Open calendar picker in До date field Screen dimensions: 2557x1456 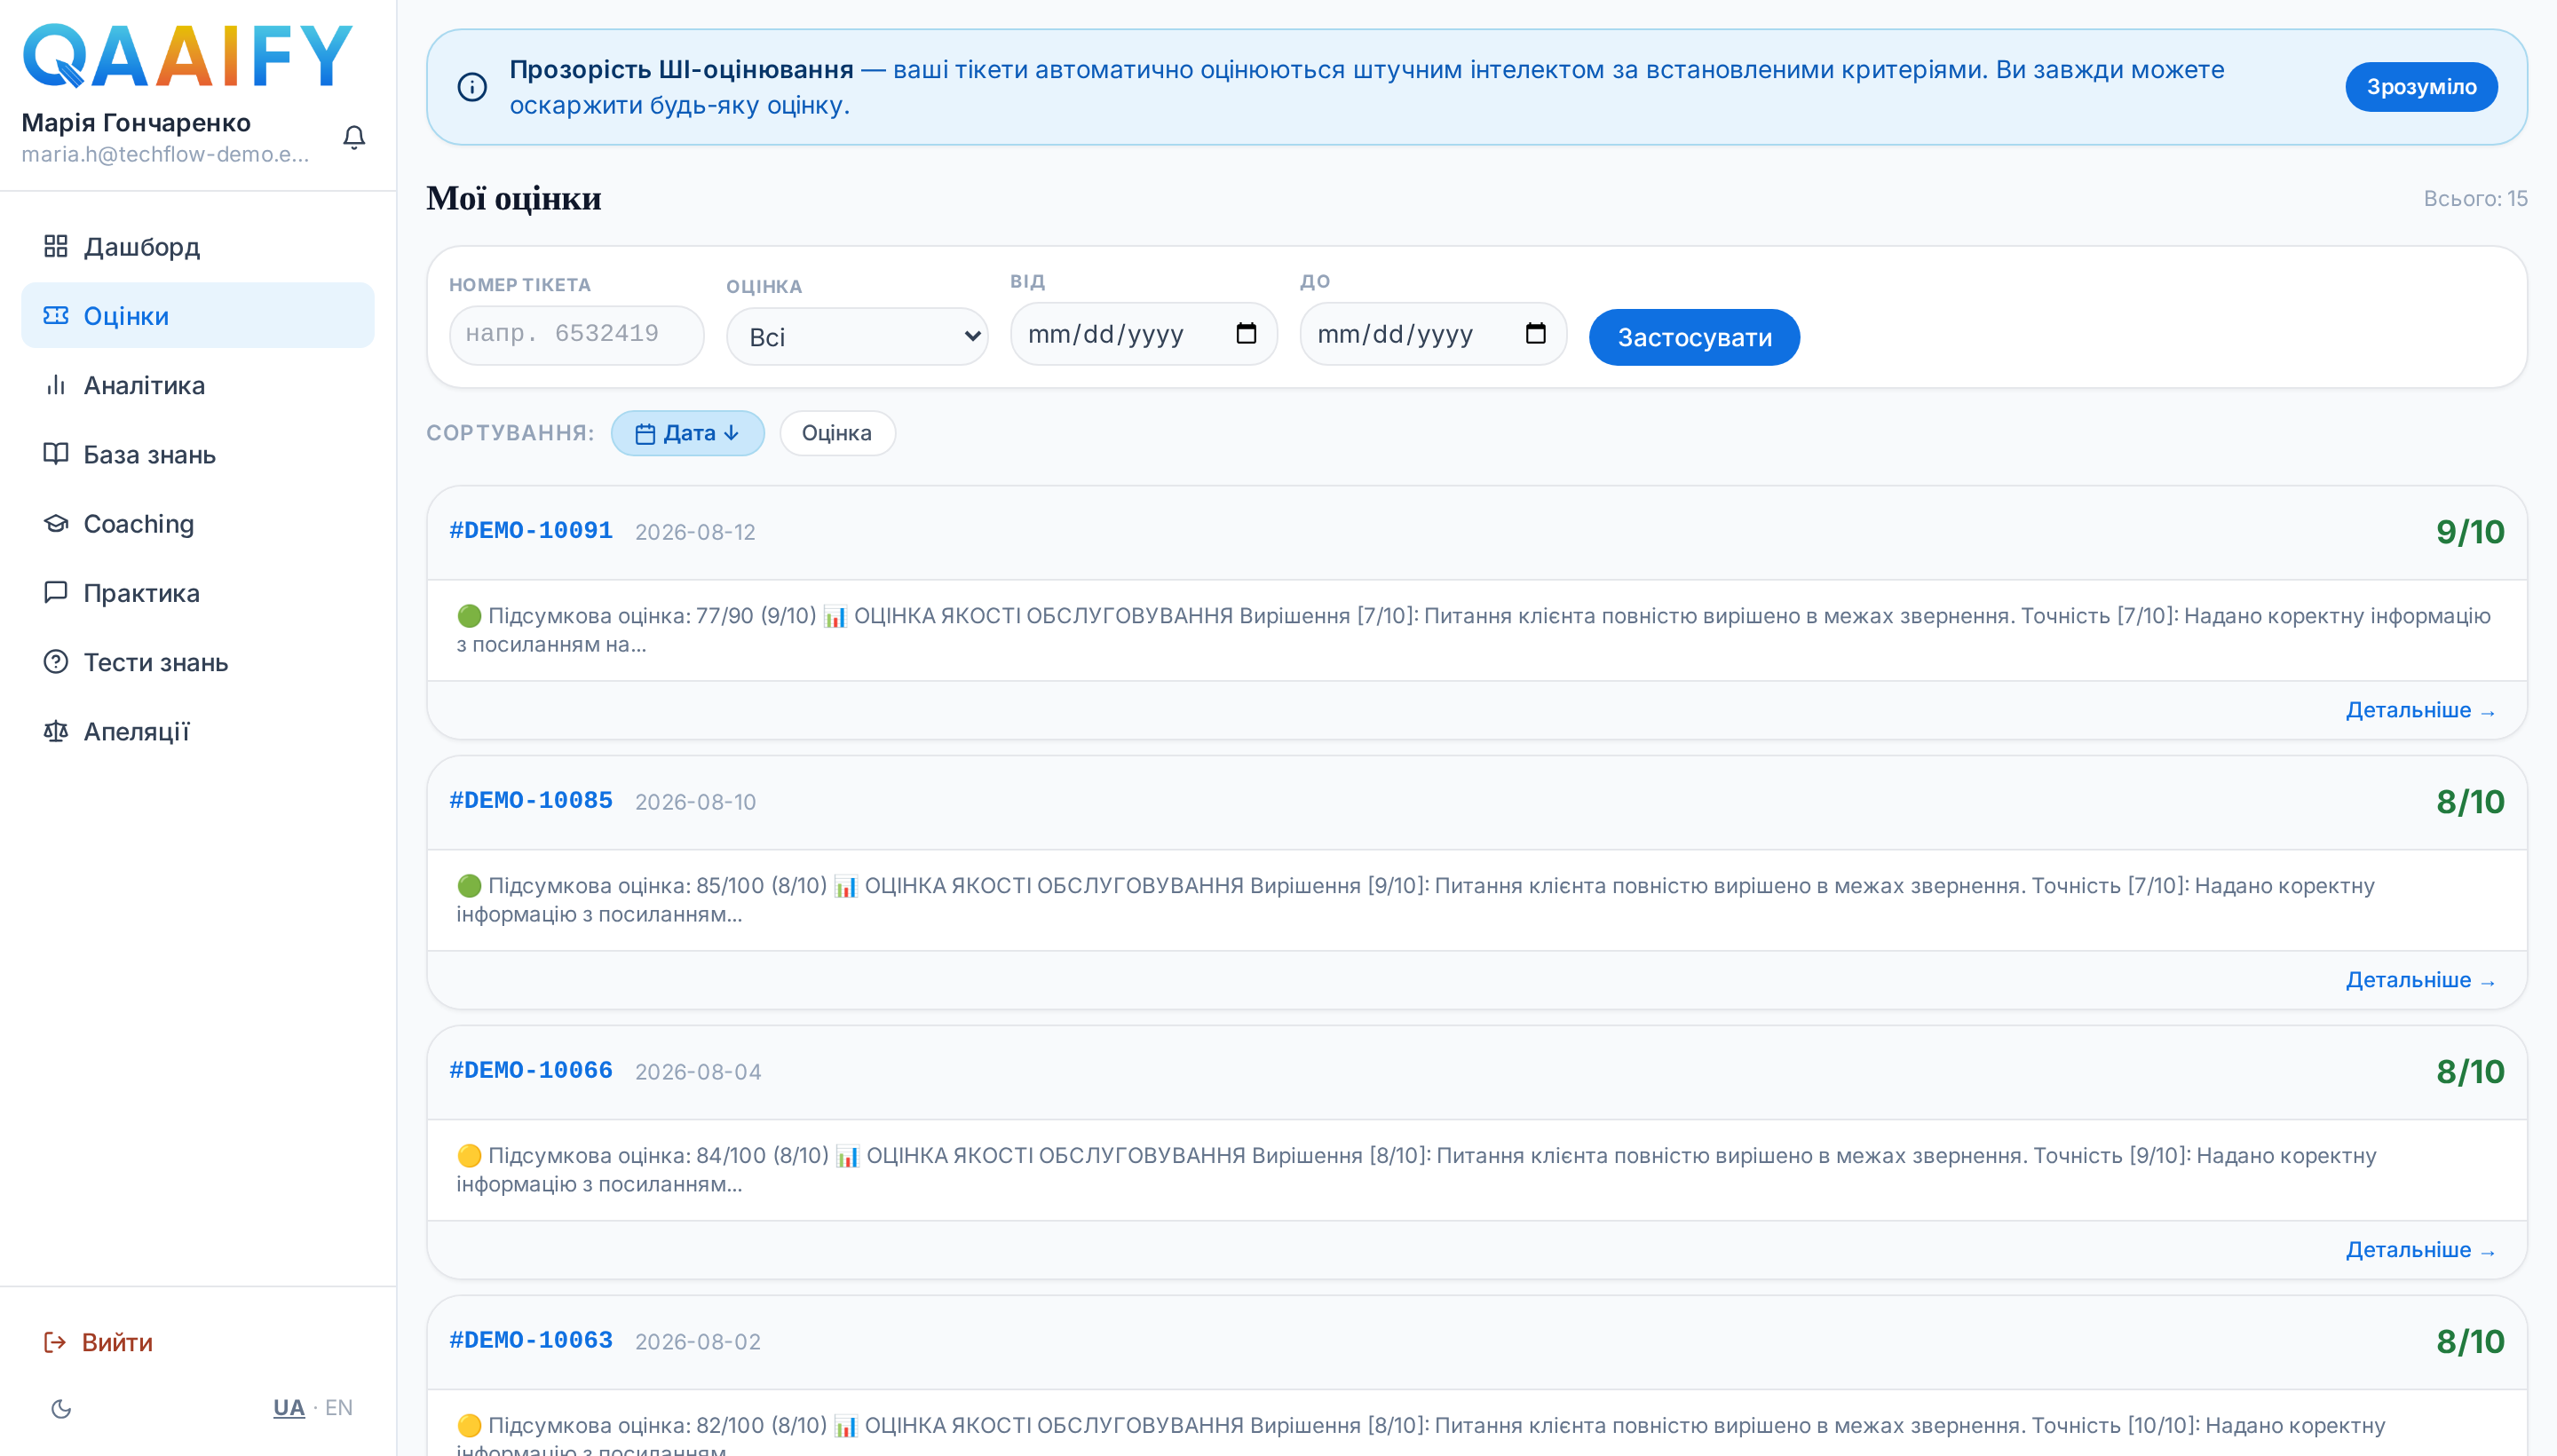click(1536, 333)
